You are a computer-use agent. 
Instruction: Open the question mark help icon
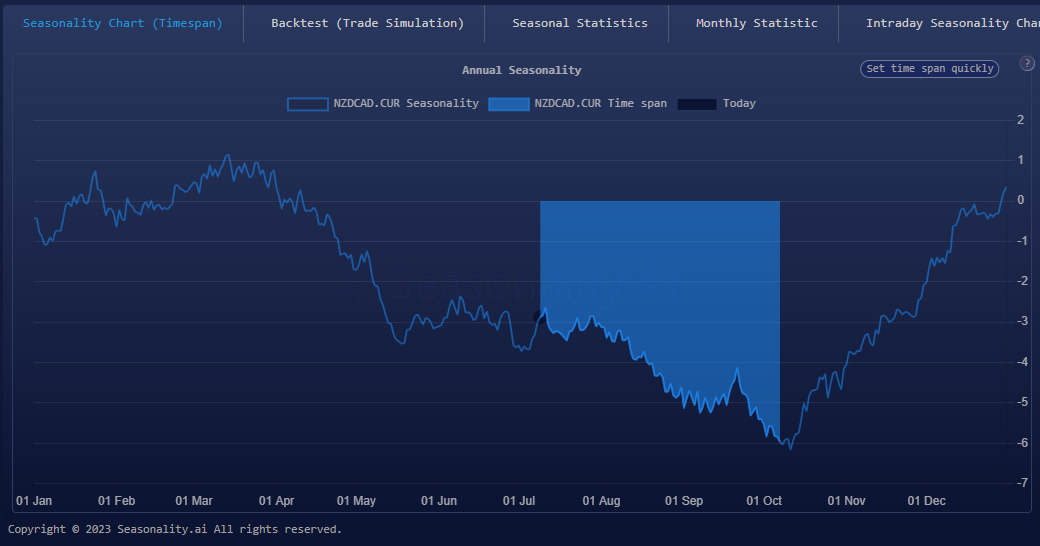[1027, 63]
